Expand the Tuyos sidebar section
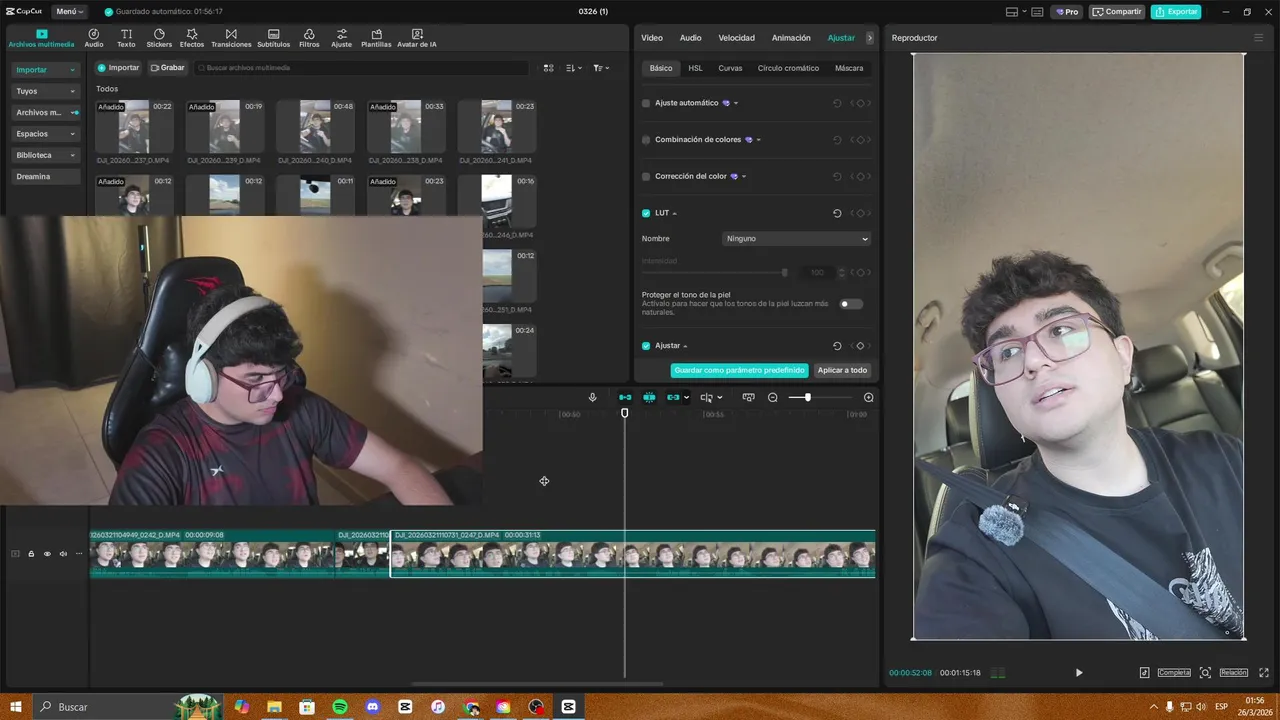The height and width of the screenshot is (720, 1280). (x=45, y=91)
